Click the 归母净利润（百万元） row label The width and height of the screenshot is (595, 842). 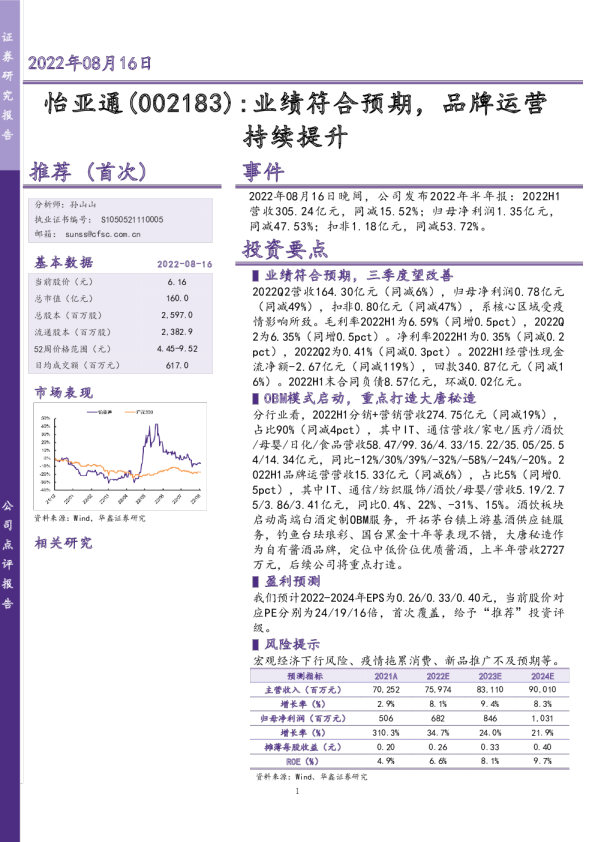tap(303, 718)
